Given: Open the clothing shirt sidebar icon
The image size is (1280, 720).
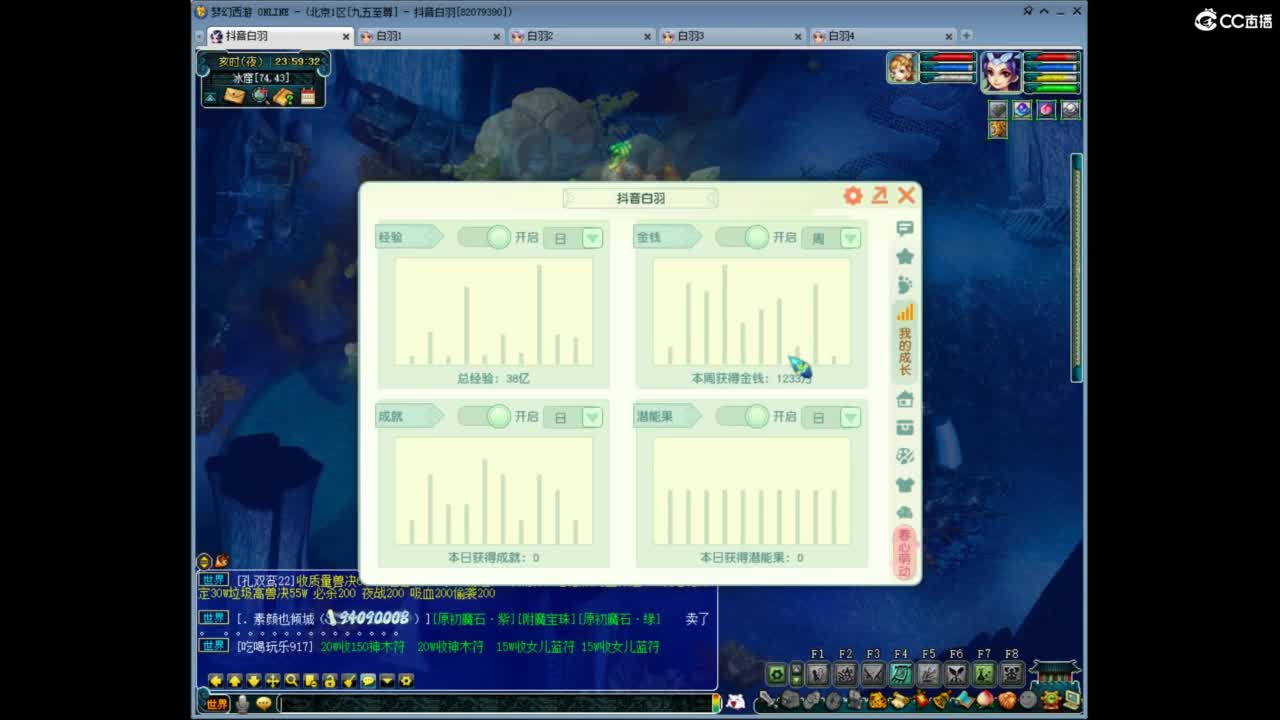Looking at the screenshot, I should coord(905,485).
